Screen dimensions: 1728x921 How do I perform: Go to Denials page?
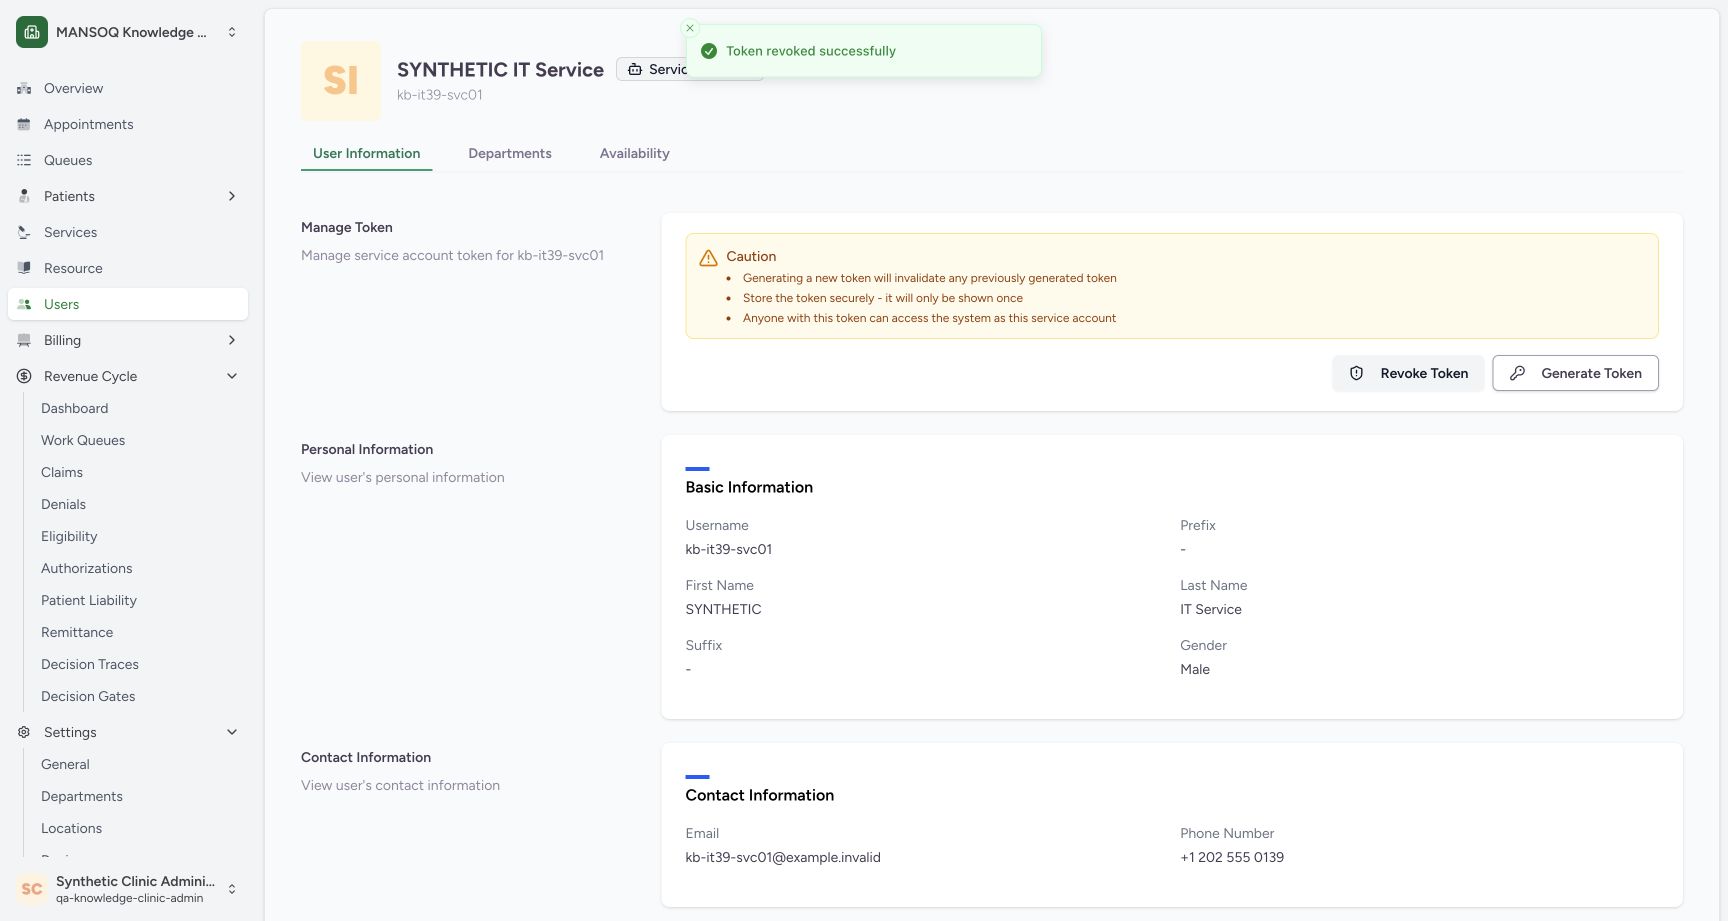pos(63,504)
